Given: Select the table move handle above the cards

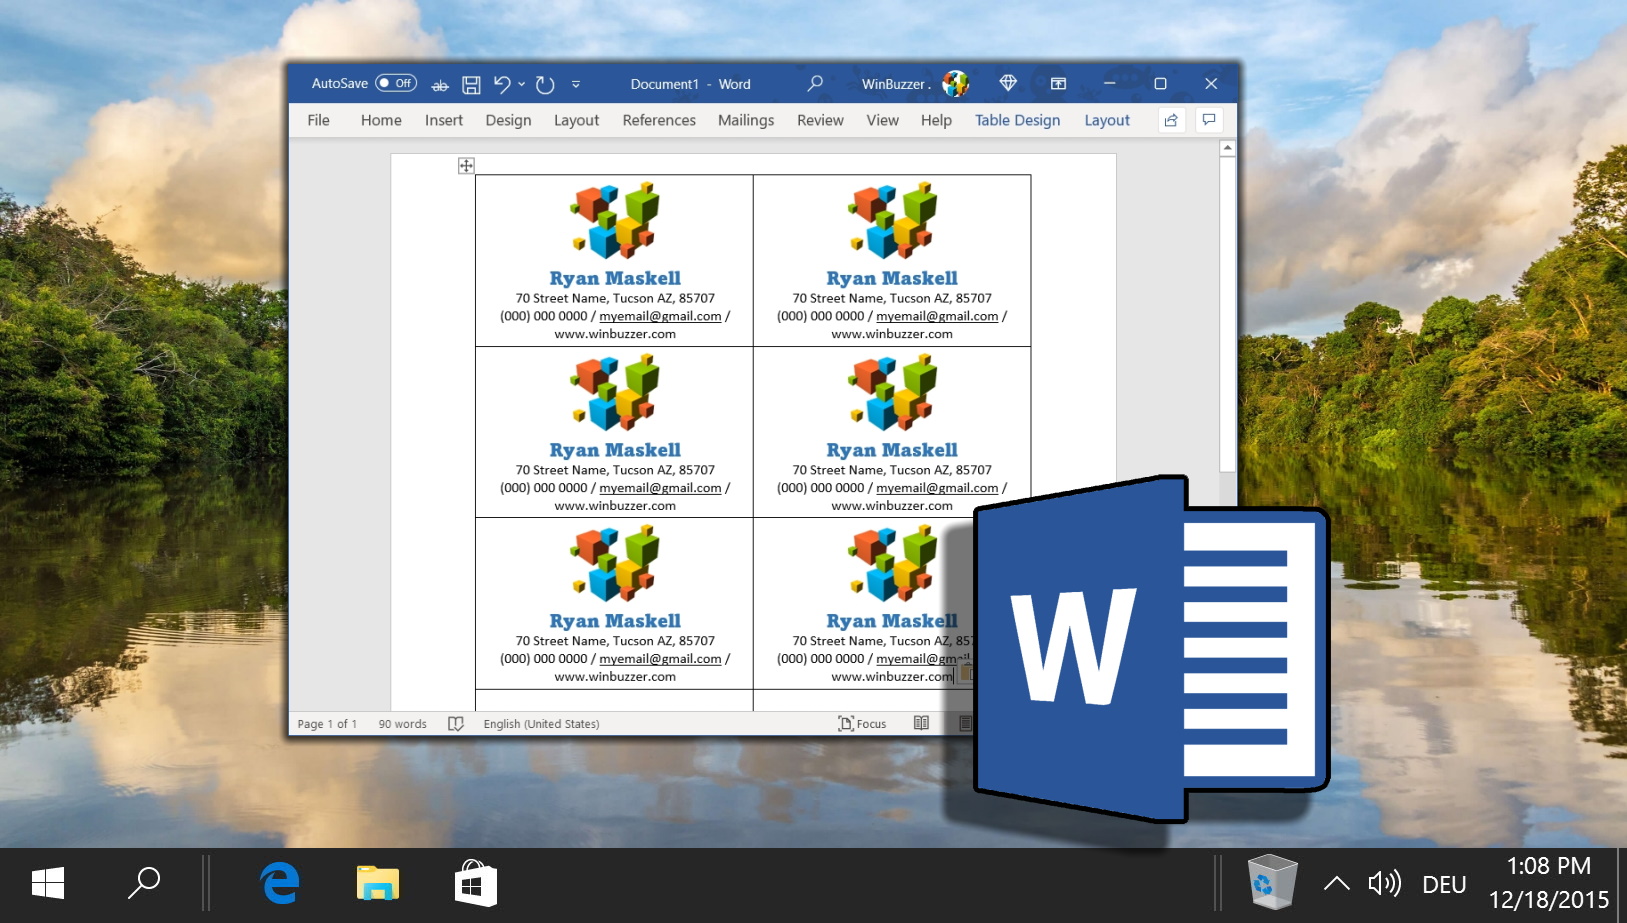Looking at the screenshot, I should [x=466, y=166].
